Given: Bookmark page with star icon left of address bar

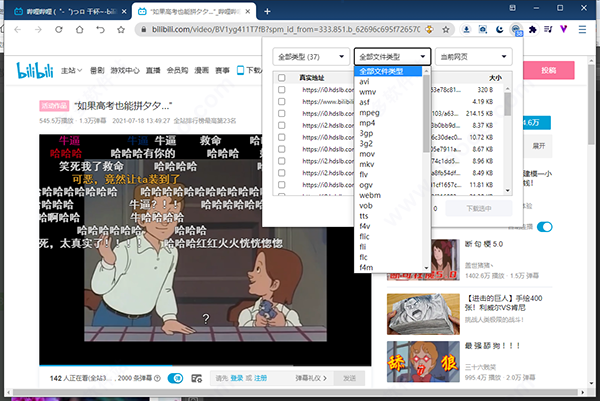Looking at the screenshot, I should (x=121, y=29).
